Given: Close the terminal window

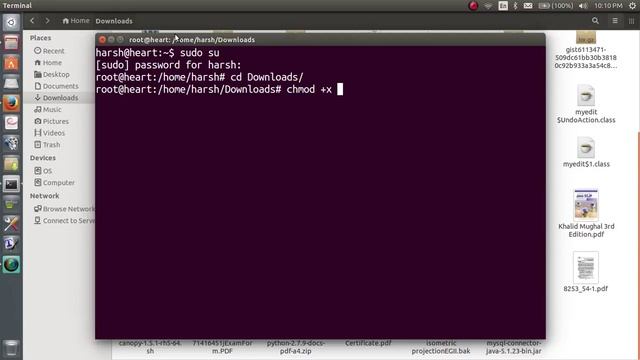Looking at the screenshot, I should (x=102, y=40).
